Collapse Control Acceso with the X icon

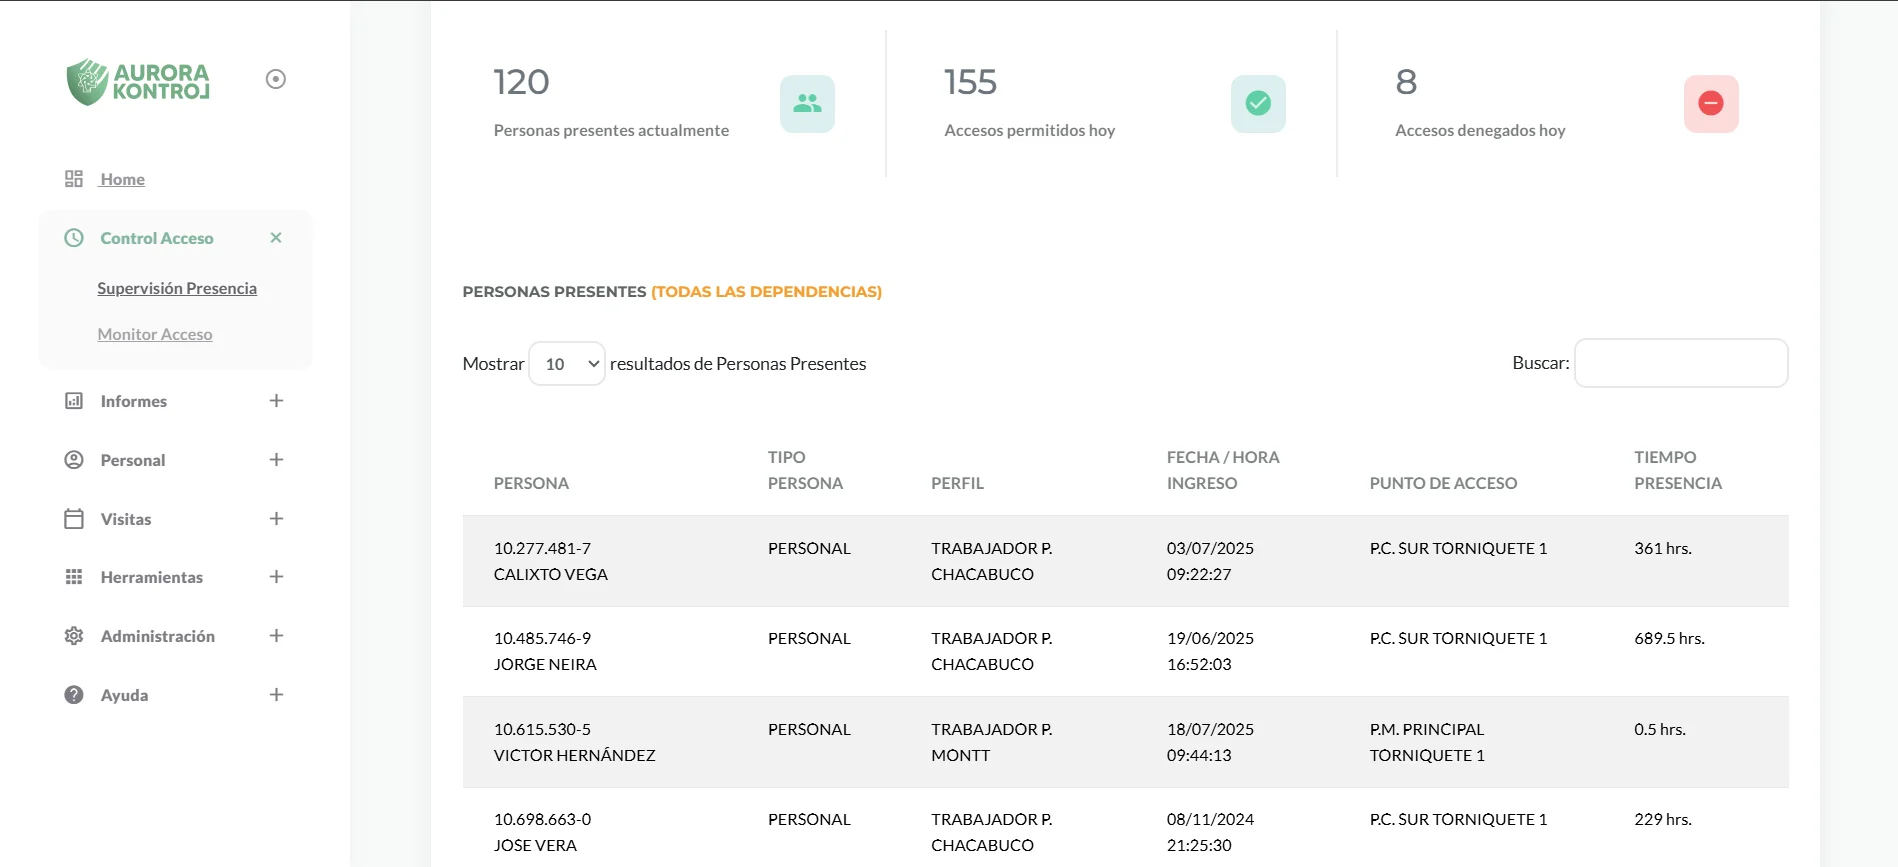coord(276,238)
